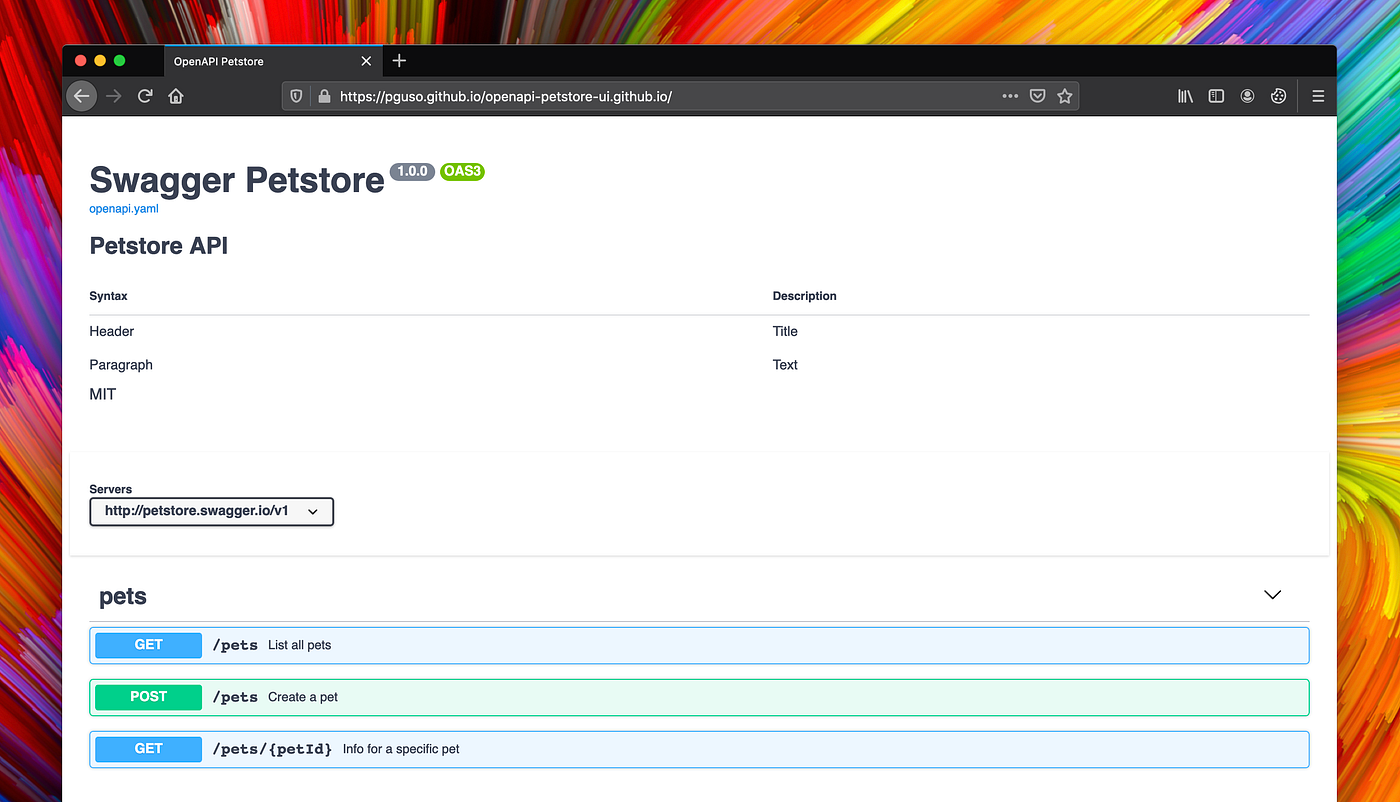Click the Syntax column header
This screenshot has height=802, width=1400.
click(108, 296)
